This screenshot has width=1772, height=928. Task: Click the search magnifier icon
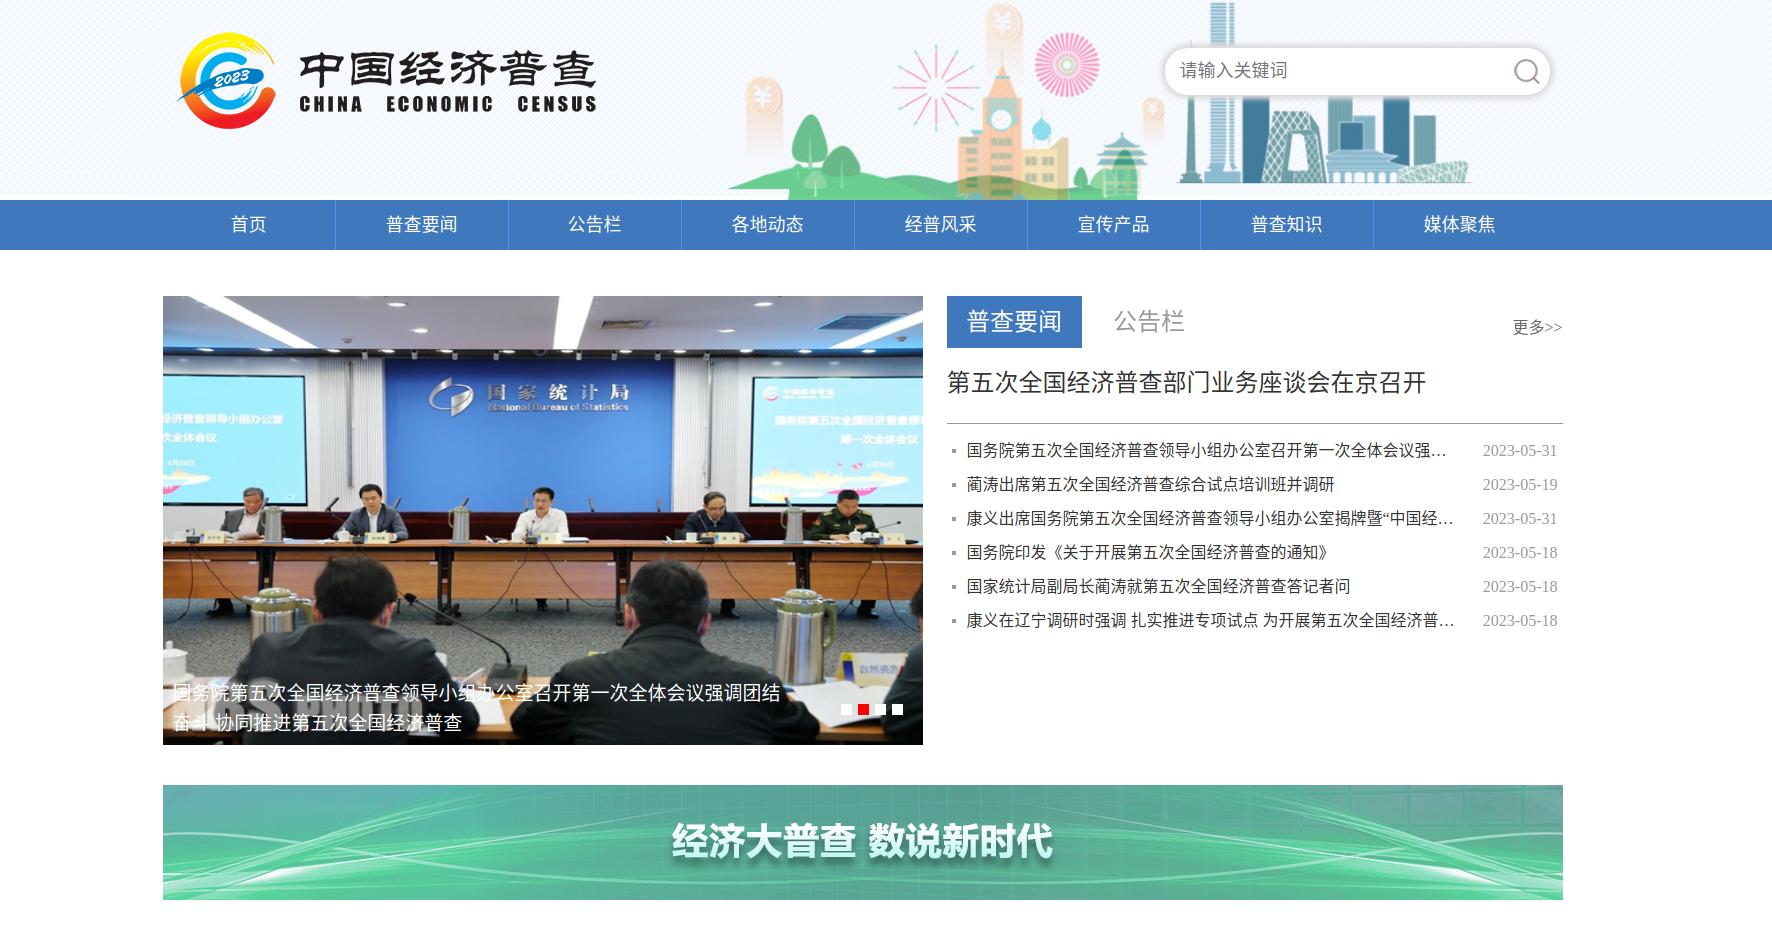(1525, 71)
